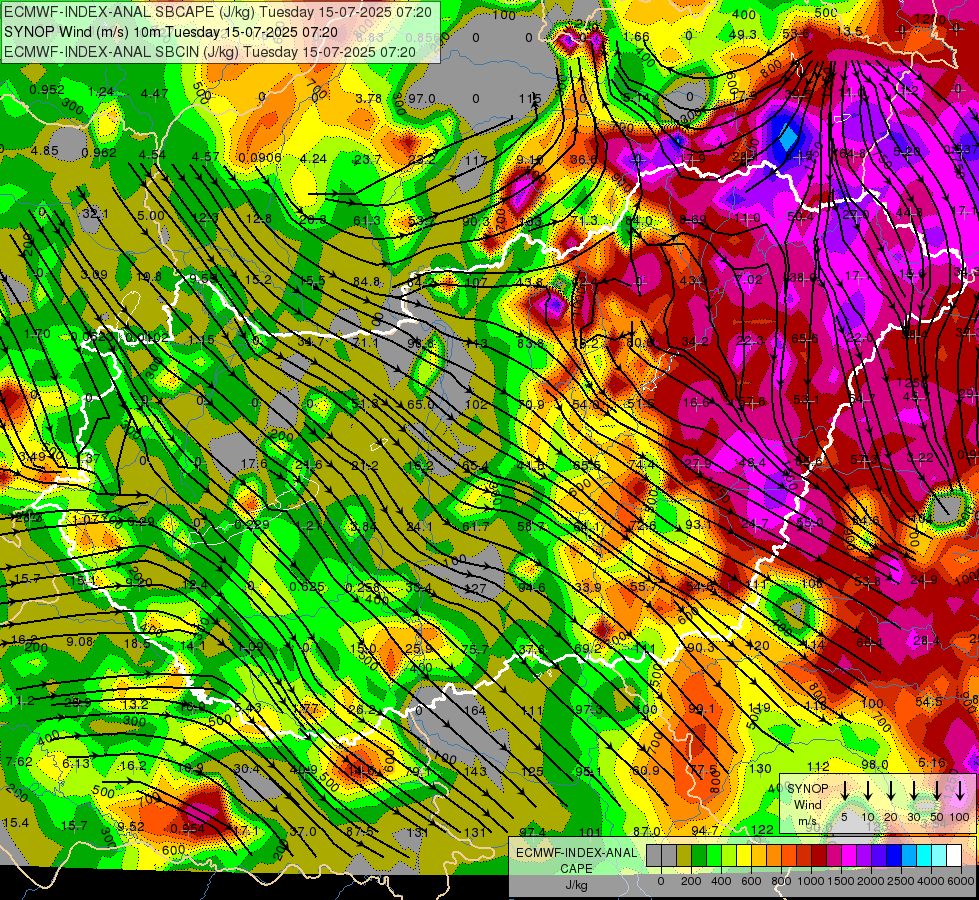The height and width of the screenshot is (900, 979).
Task: Pick the dark green swatch left of 200 tick
Action: [699, 856]
